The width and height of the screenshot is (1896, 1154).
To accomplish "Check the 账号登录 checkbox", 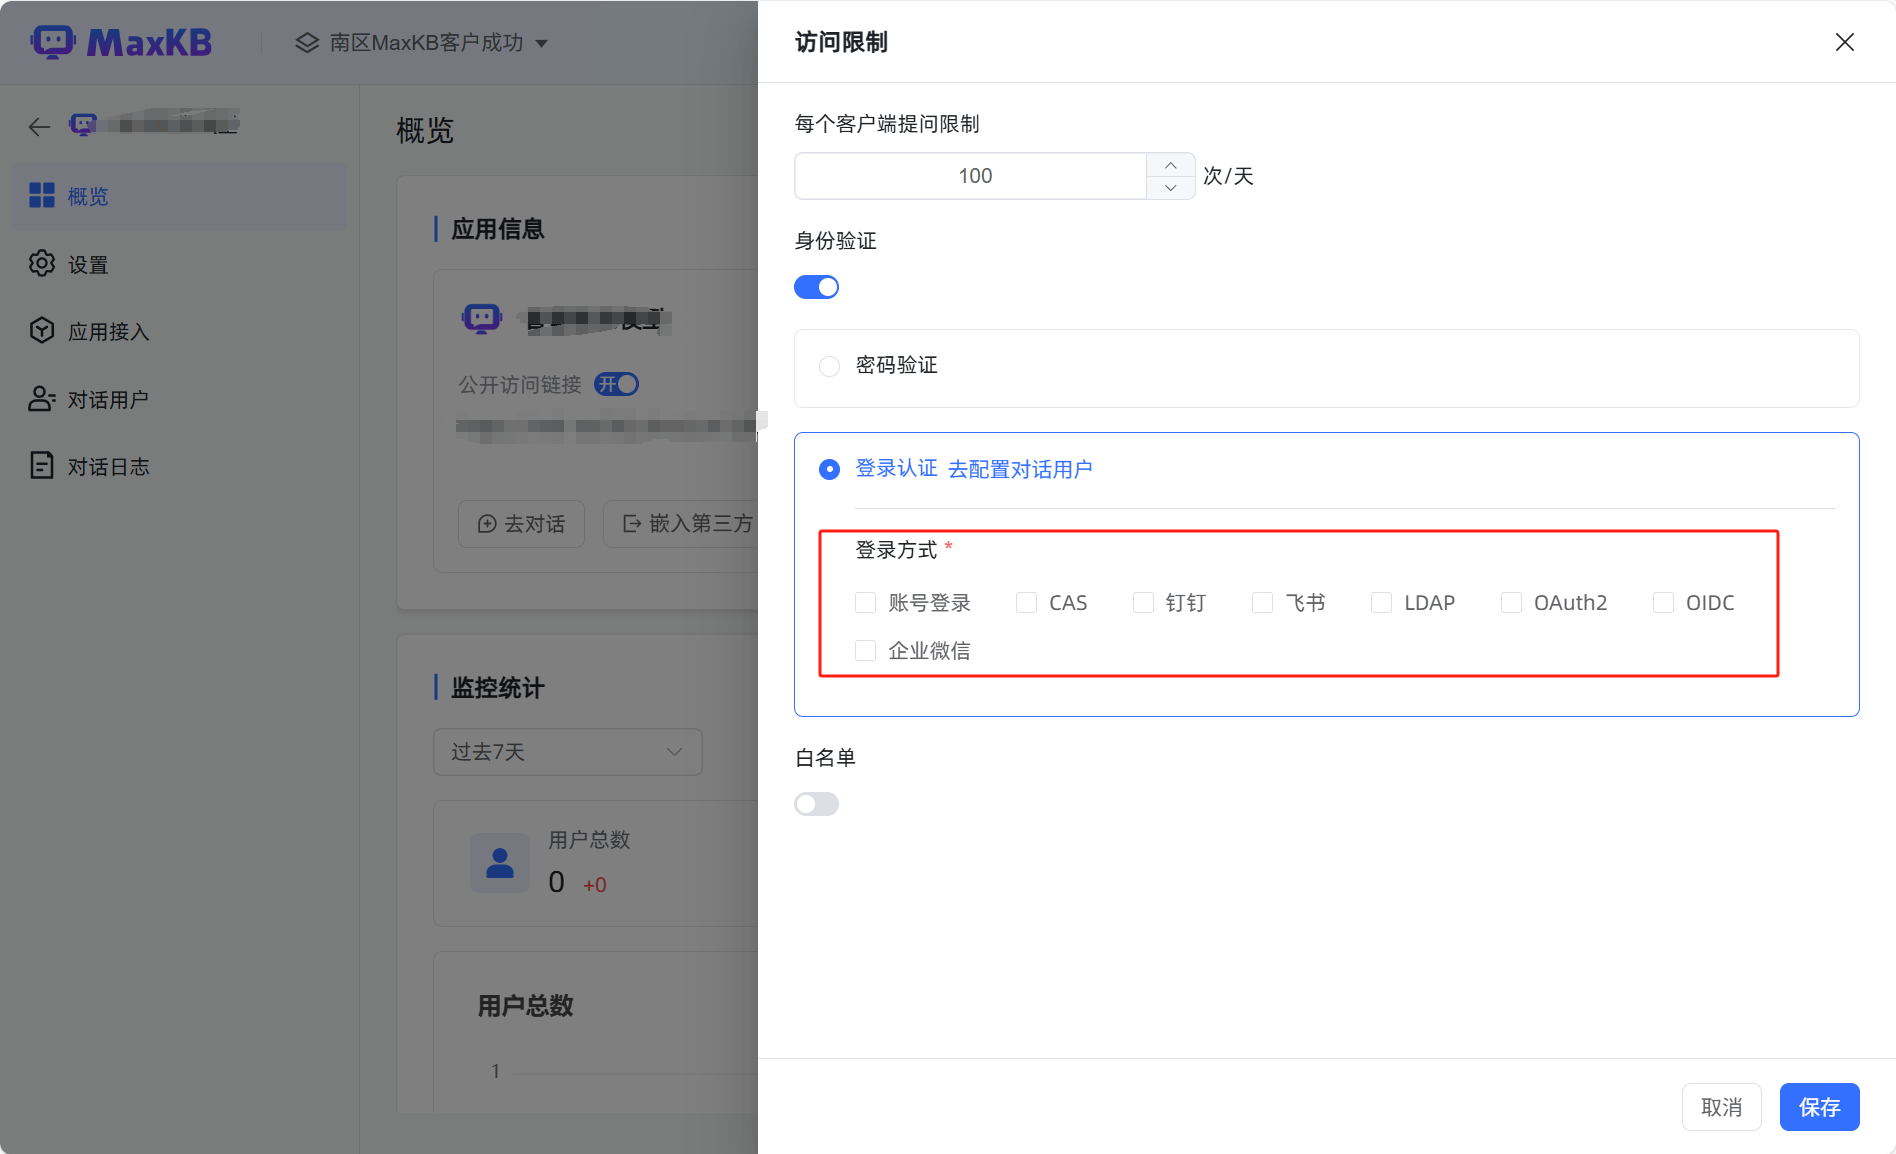I will (866, 602).
